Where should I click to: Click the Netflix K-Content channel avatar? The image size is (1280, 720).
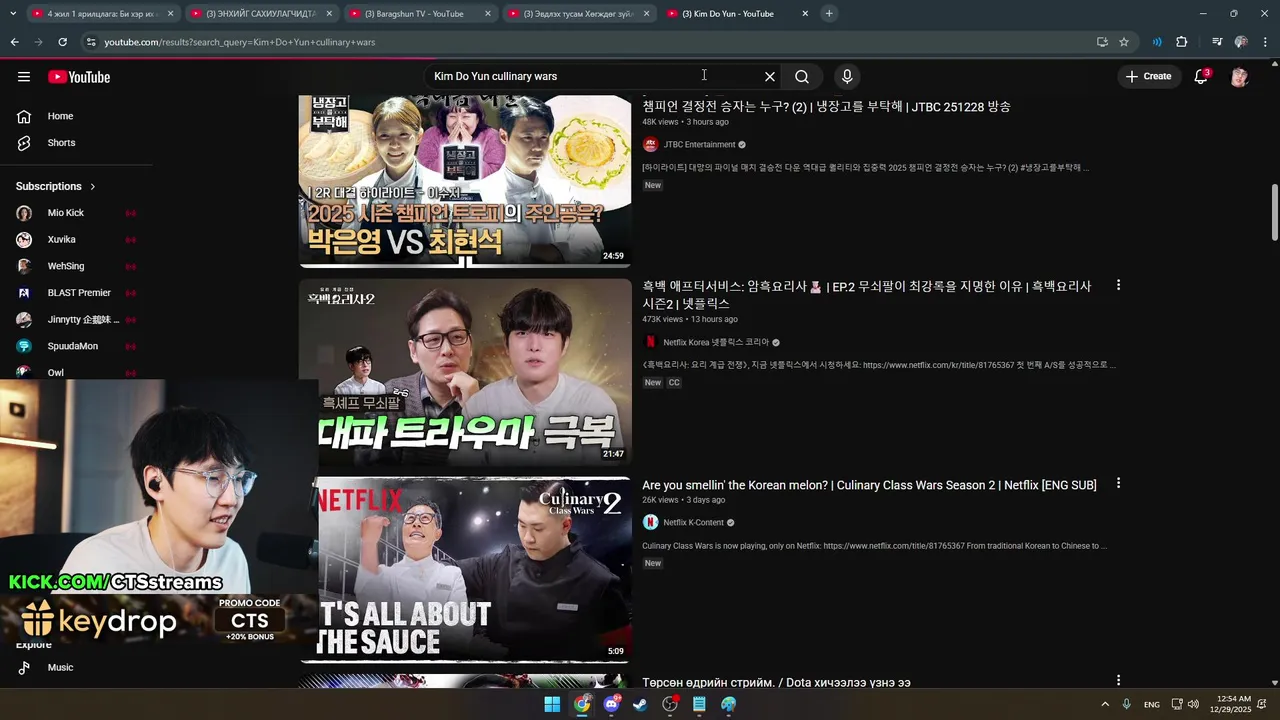click(x=650, y=522)
